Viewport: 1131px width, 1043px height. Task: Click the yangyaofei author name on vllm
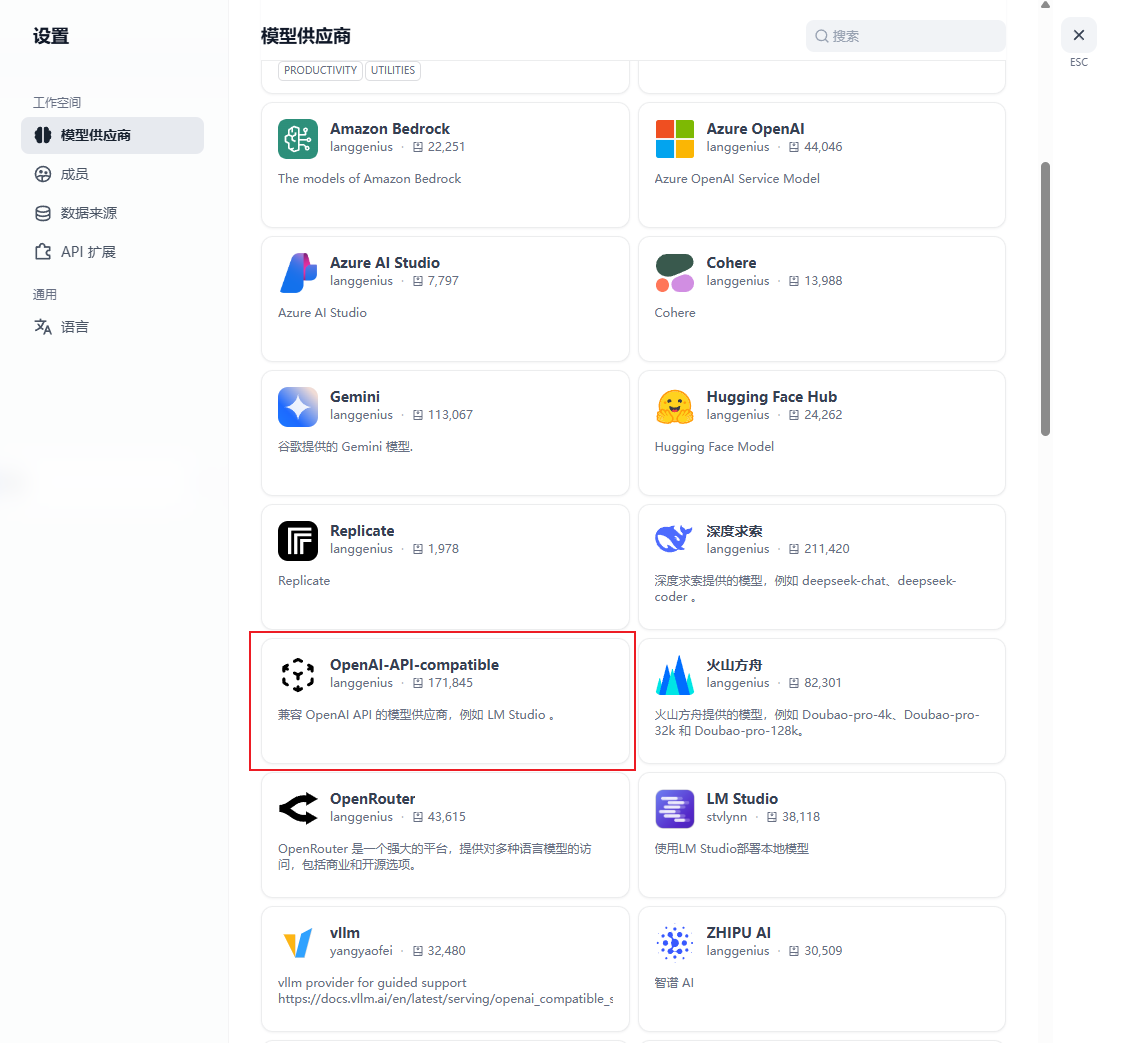[361, 951]
